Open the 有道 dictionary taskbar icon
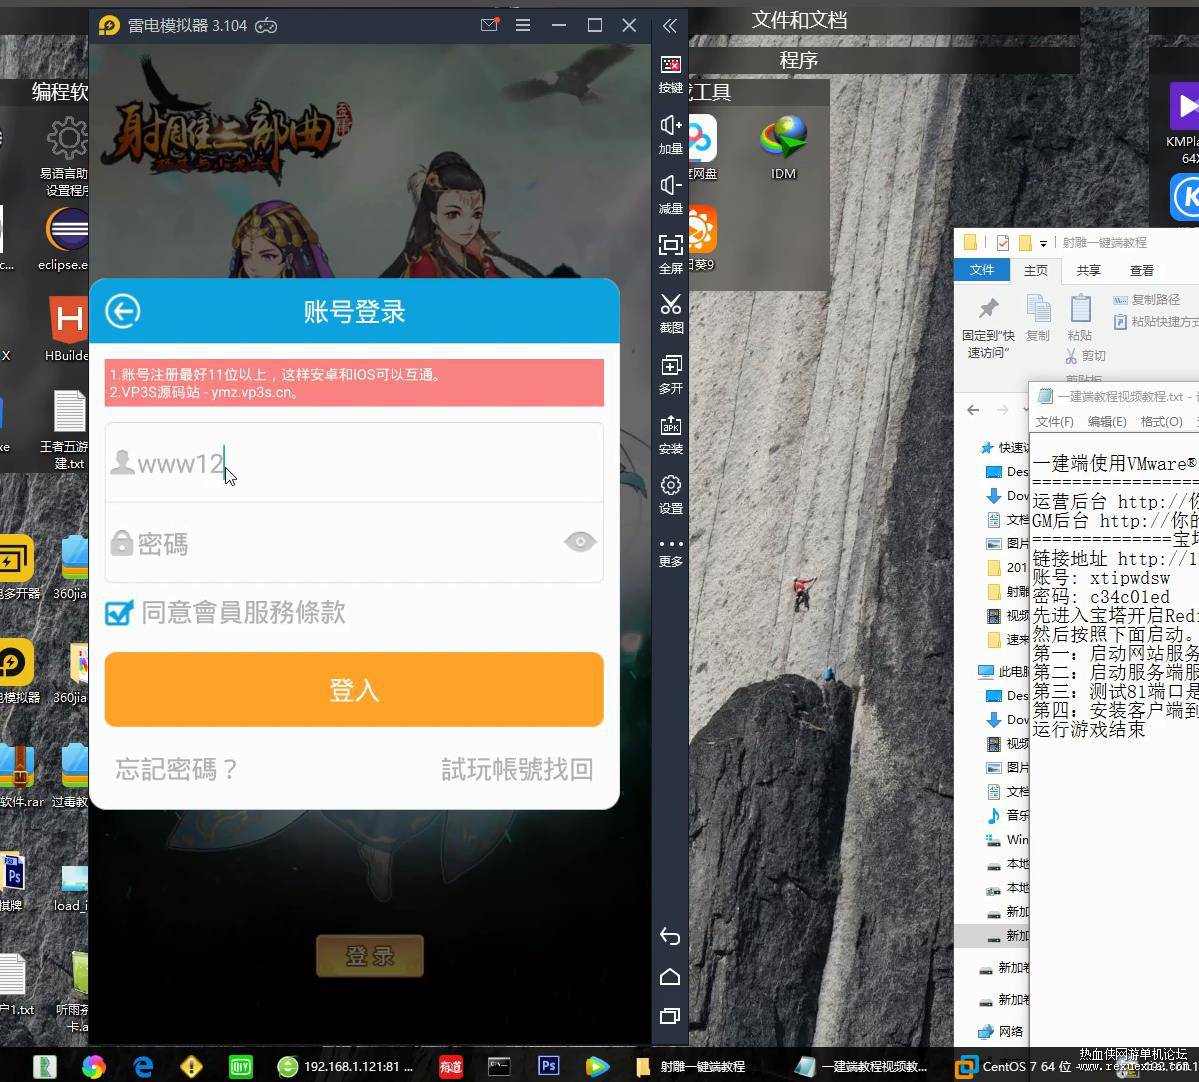 [450, 1066]
